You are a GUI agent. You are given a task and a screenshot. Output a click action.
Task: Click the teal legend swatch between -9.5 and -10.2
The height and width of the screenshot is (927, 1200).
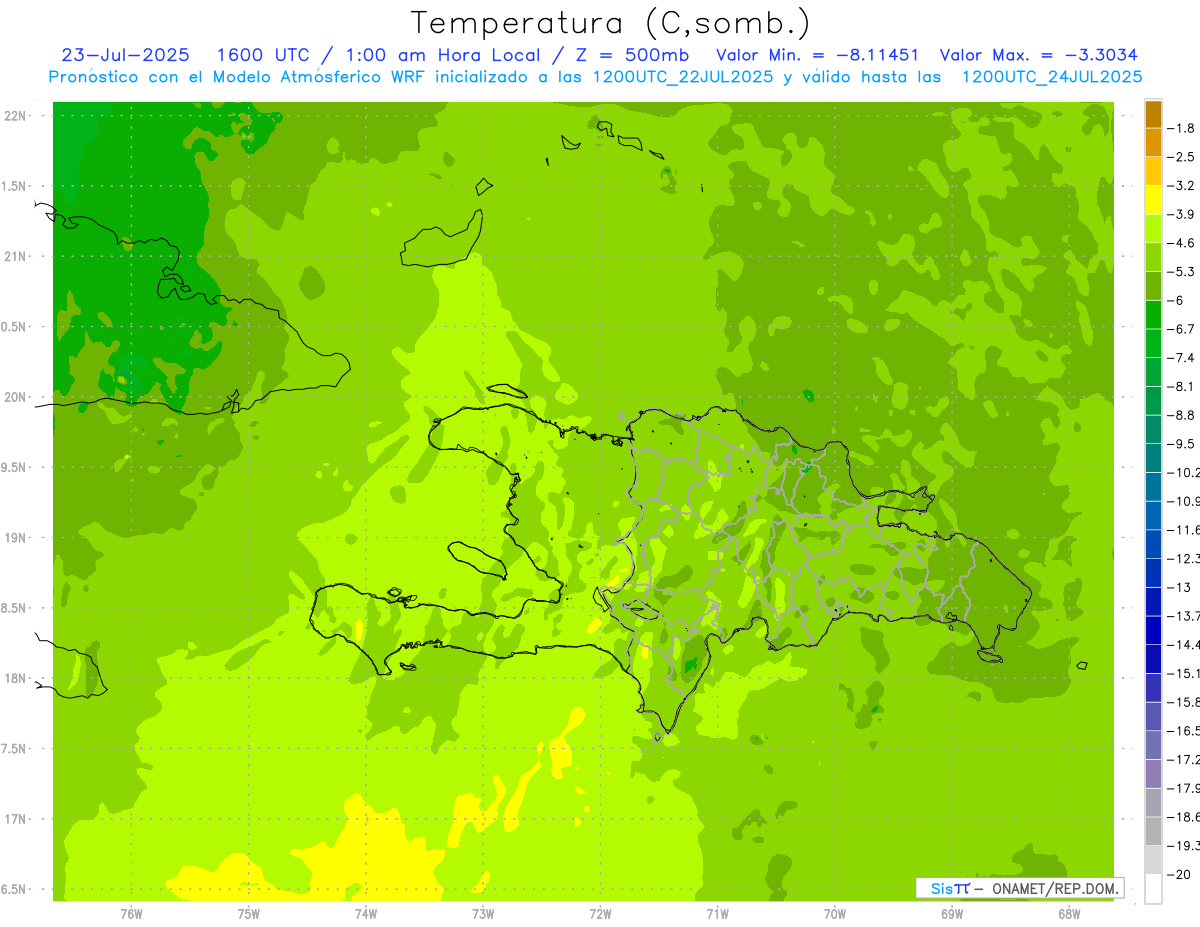tap(1153, 458)
